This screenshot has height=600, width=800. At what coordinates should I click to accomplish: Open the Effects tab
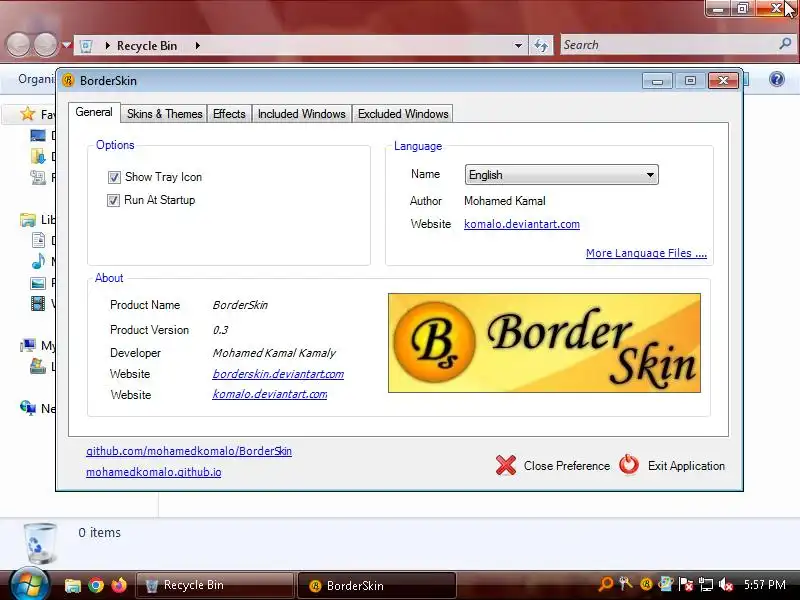point(229,114)
